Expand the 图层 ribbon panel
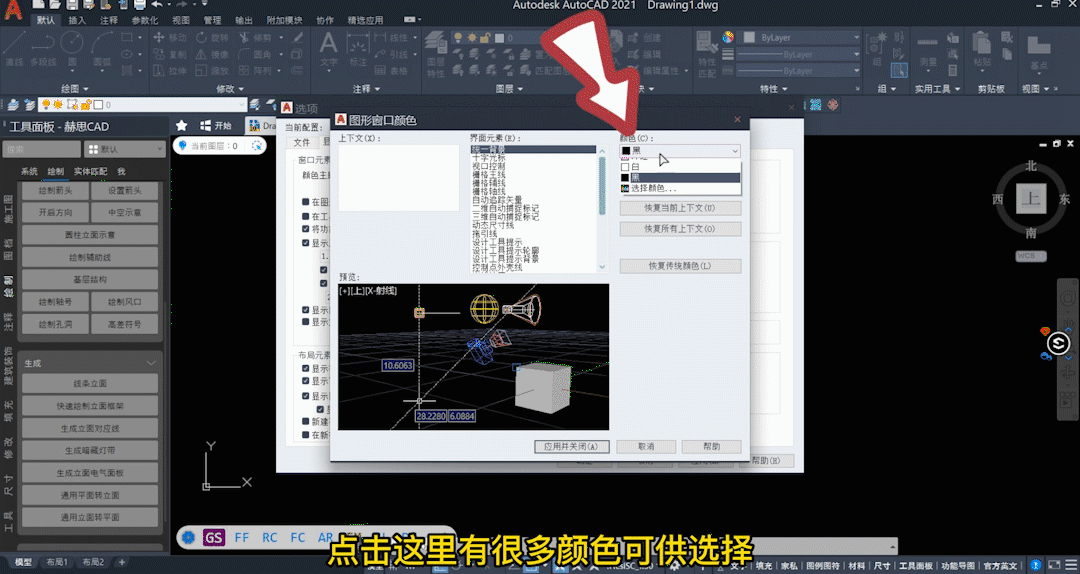The image size is (1080, 574). 509,89
